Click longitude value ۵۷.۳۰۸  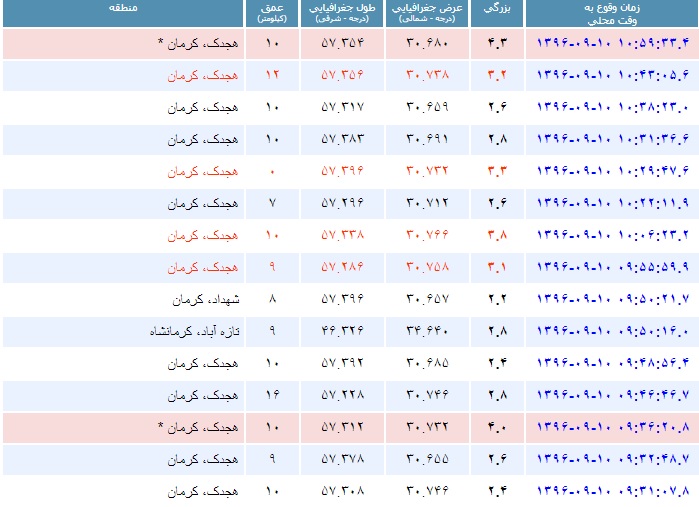[342, 491]
